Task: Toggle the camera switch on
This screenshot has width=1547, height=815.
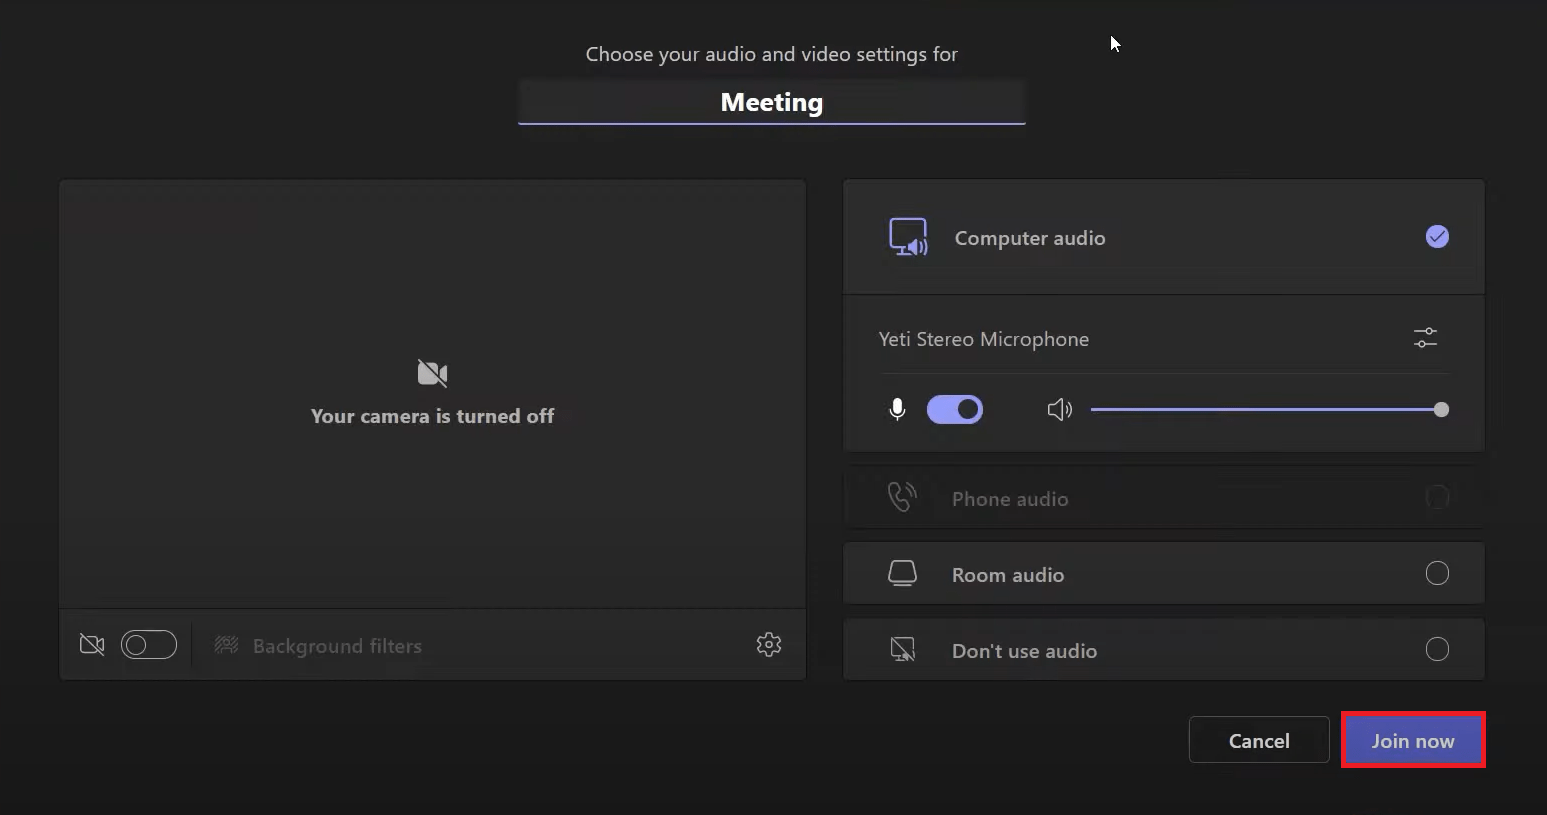Action: 149,645
